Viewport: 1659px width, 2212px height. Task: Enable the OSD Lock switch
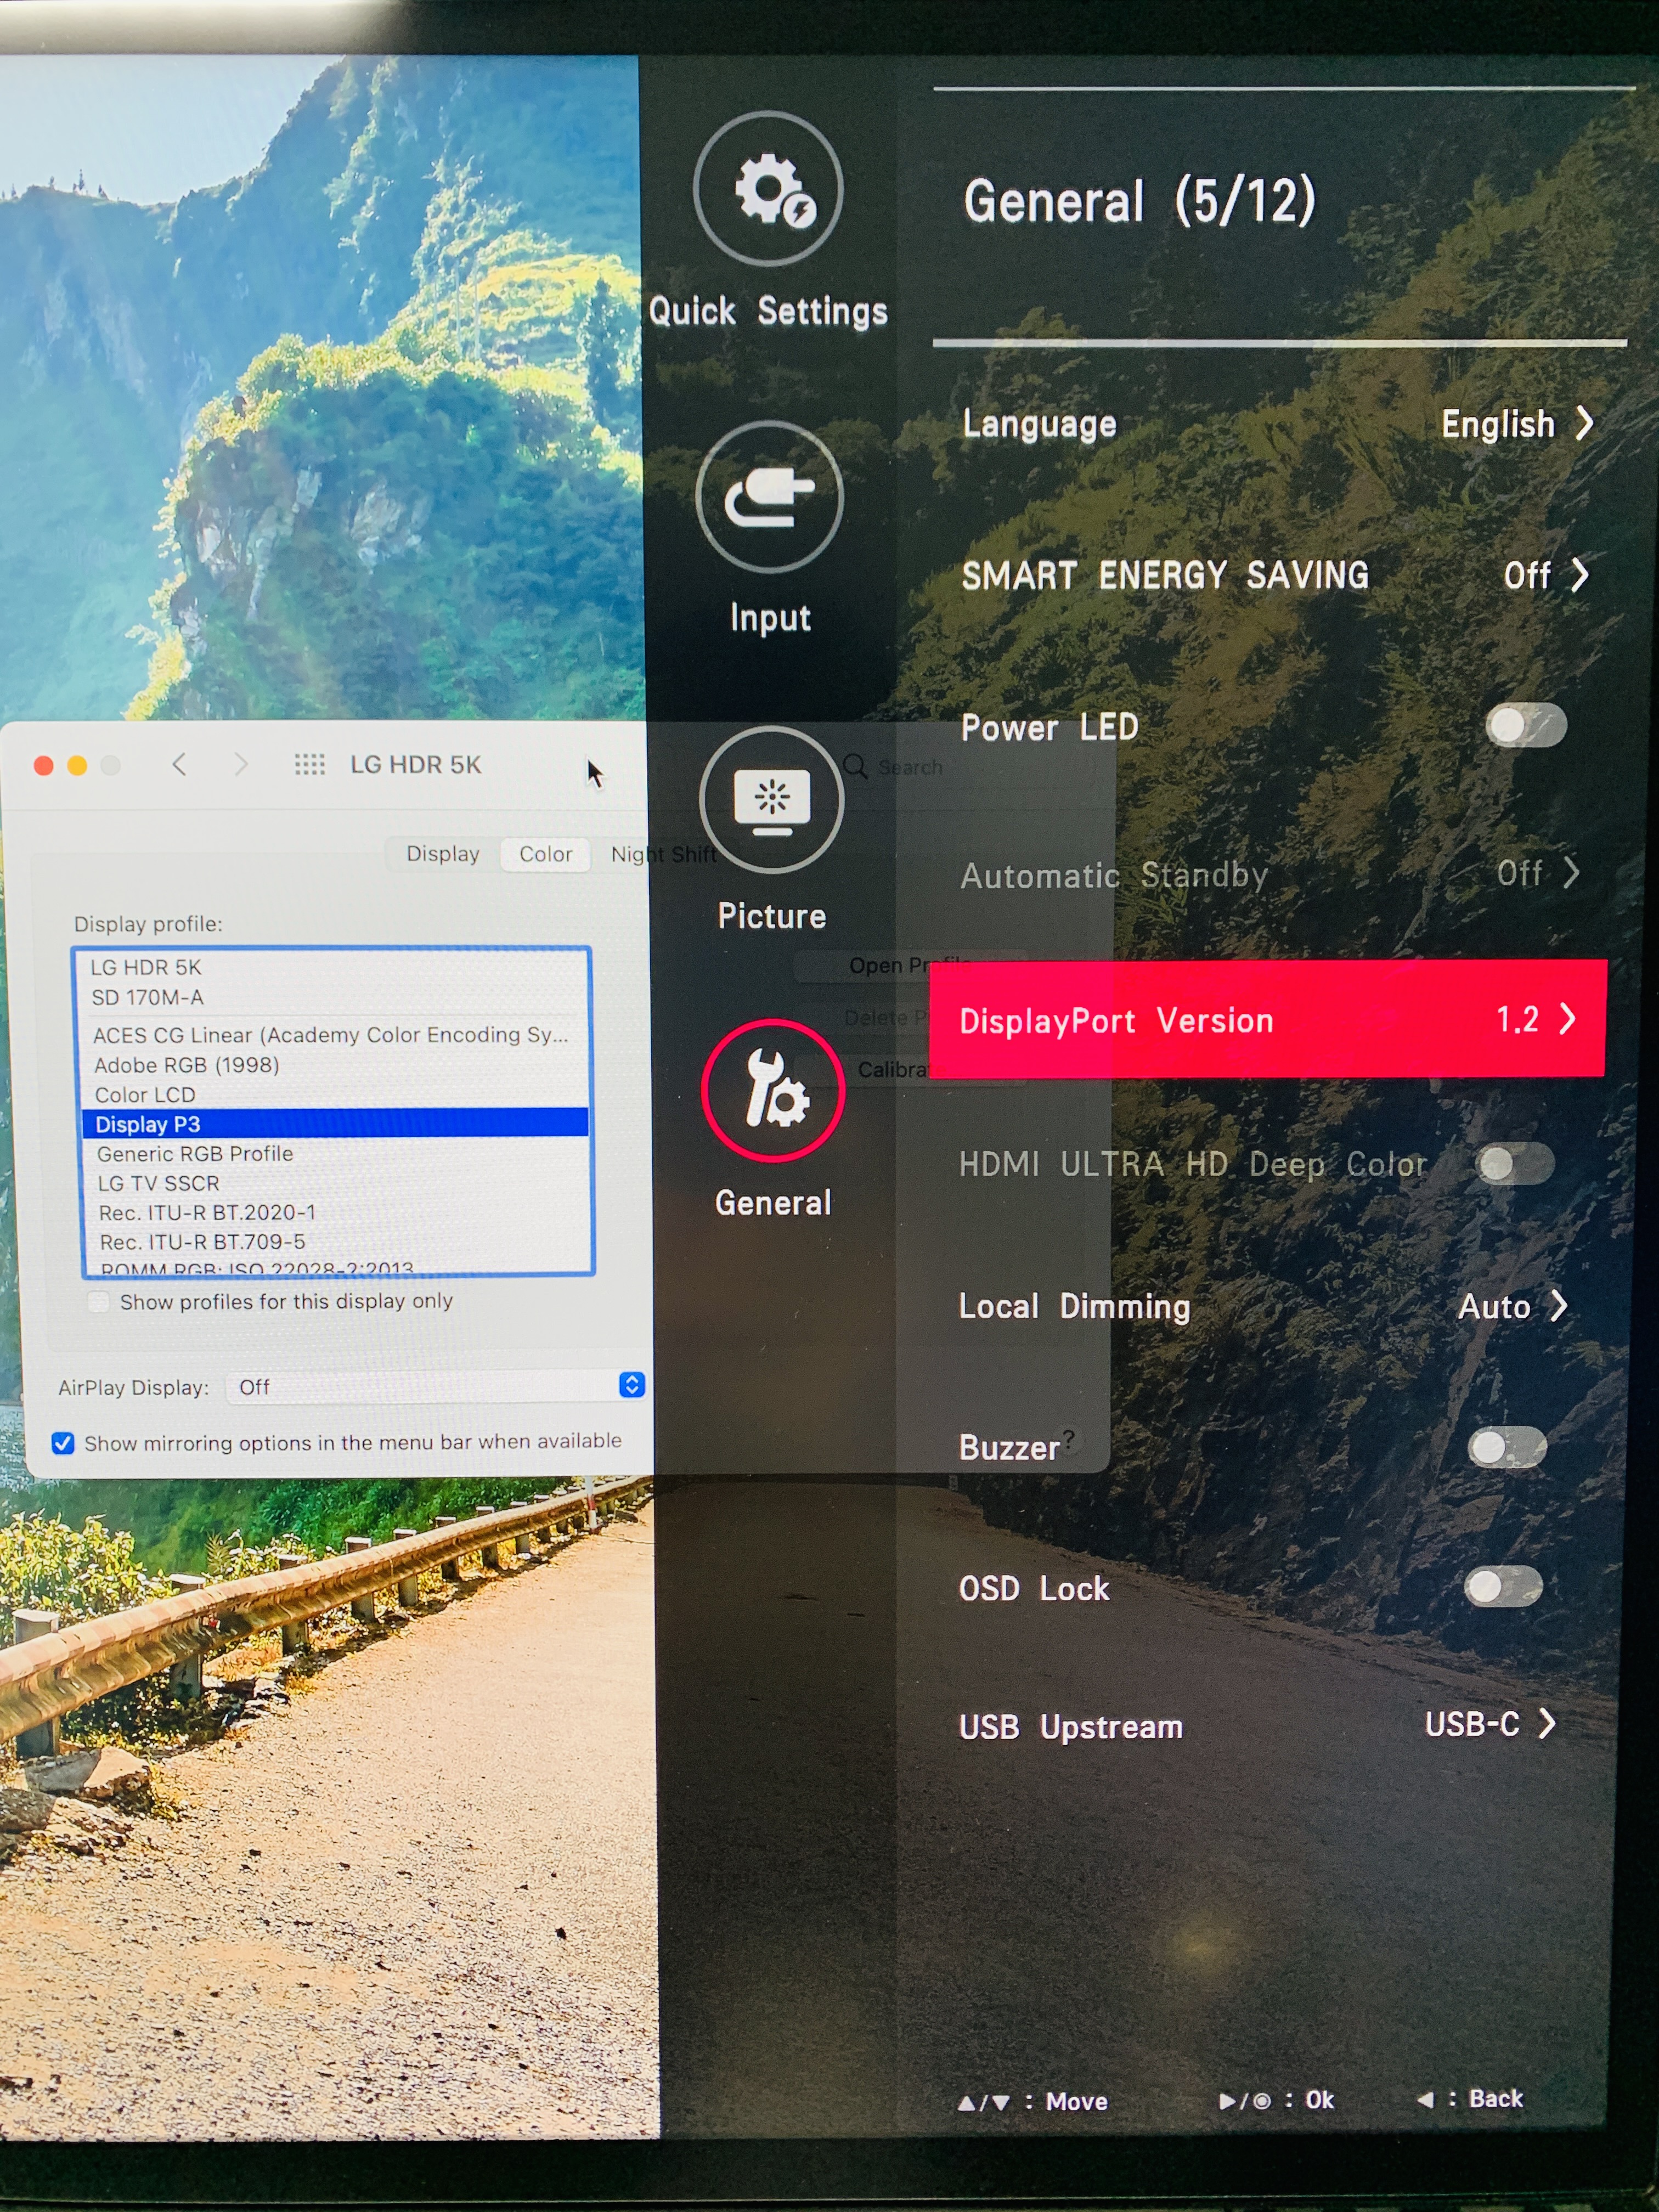pyautogui.click(x=1503, y=1586)
